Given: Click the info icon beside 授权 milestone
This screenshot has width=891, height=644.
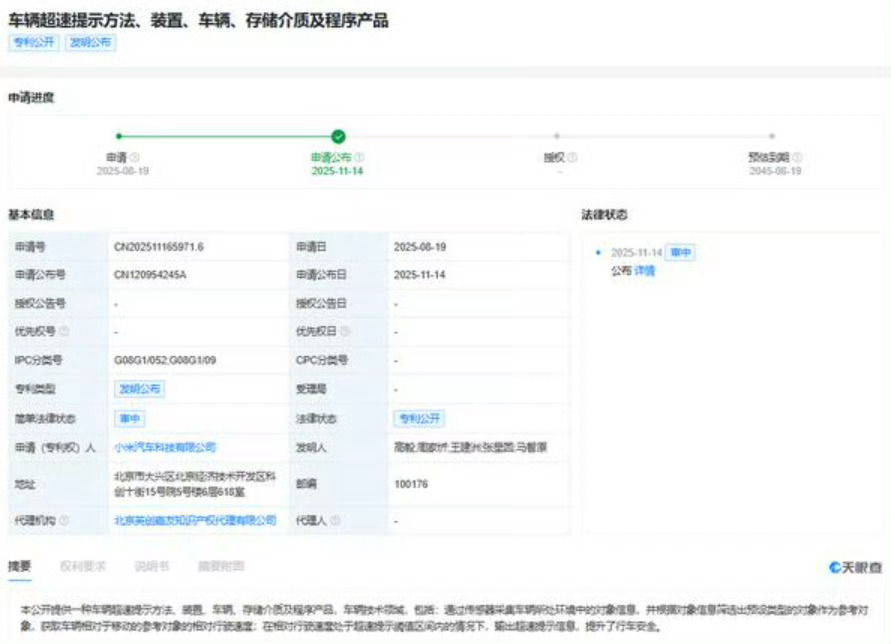Looking at the screenshot, I should point(573,156).
